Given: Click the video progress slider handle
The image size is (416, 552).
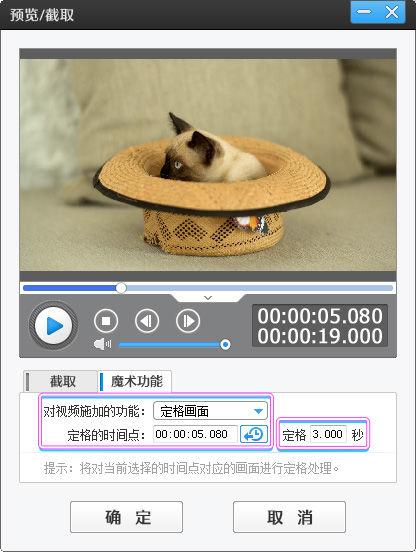Looking at the screenshot, I should coord(121,288).
